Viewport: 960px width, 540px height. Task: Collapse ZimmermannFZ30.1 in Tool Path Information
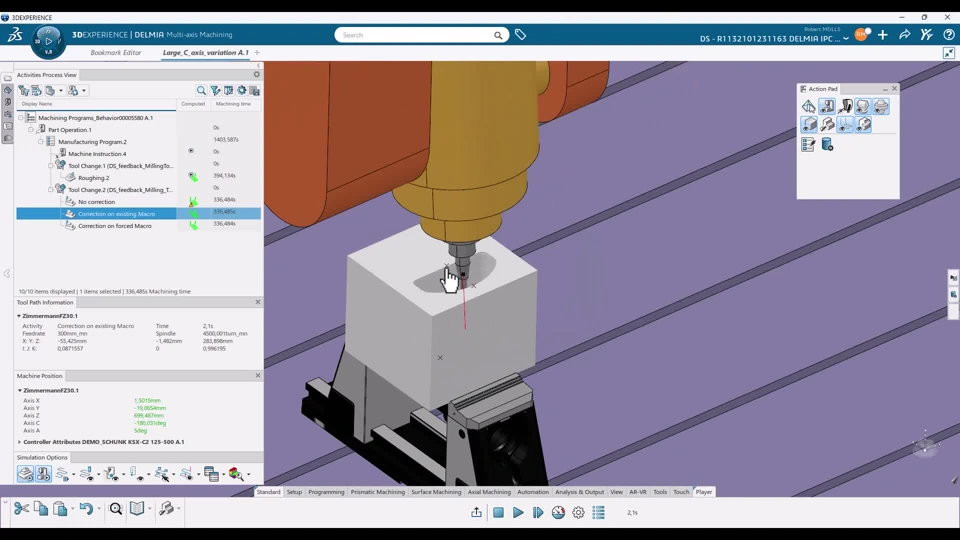19,316
